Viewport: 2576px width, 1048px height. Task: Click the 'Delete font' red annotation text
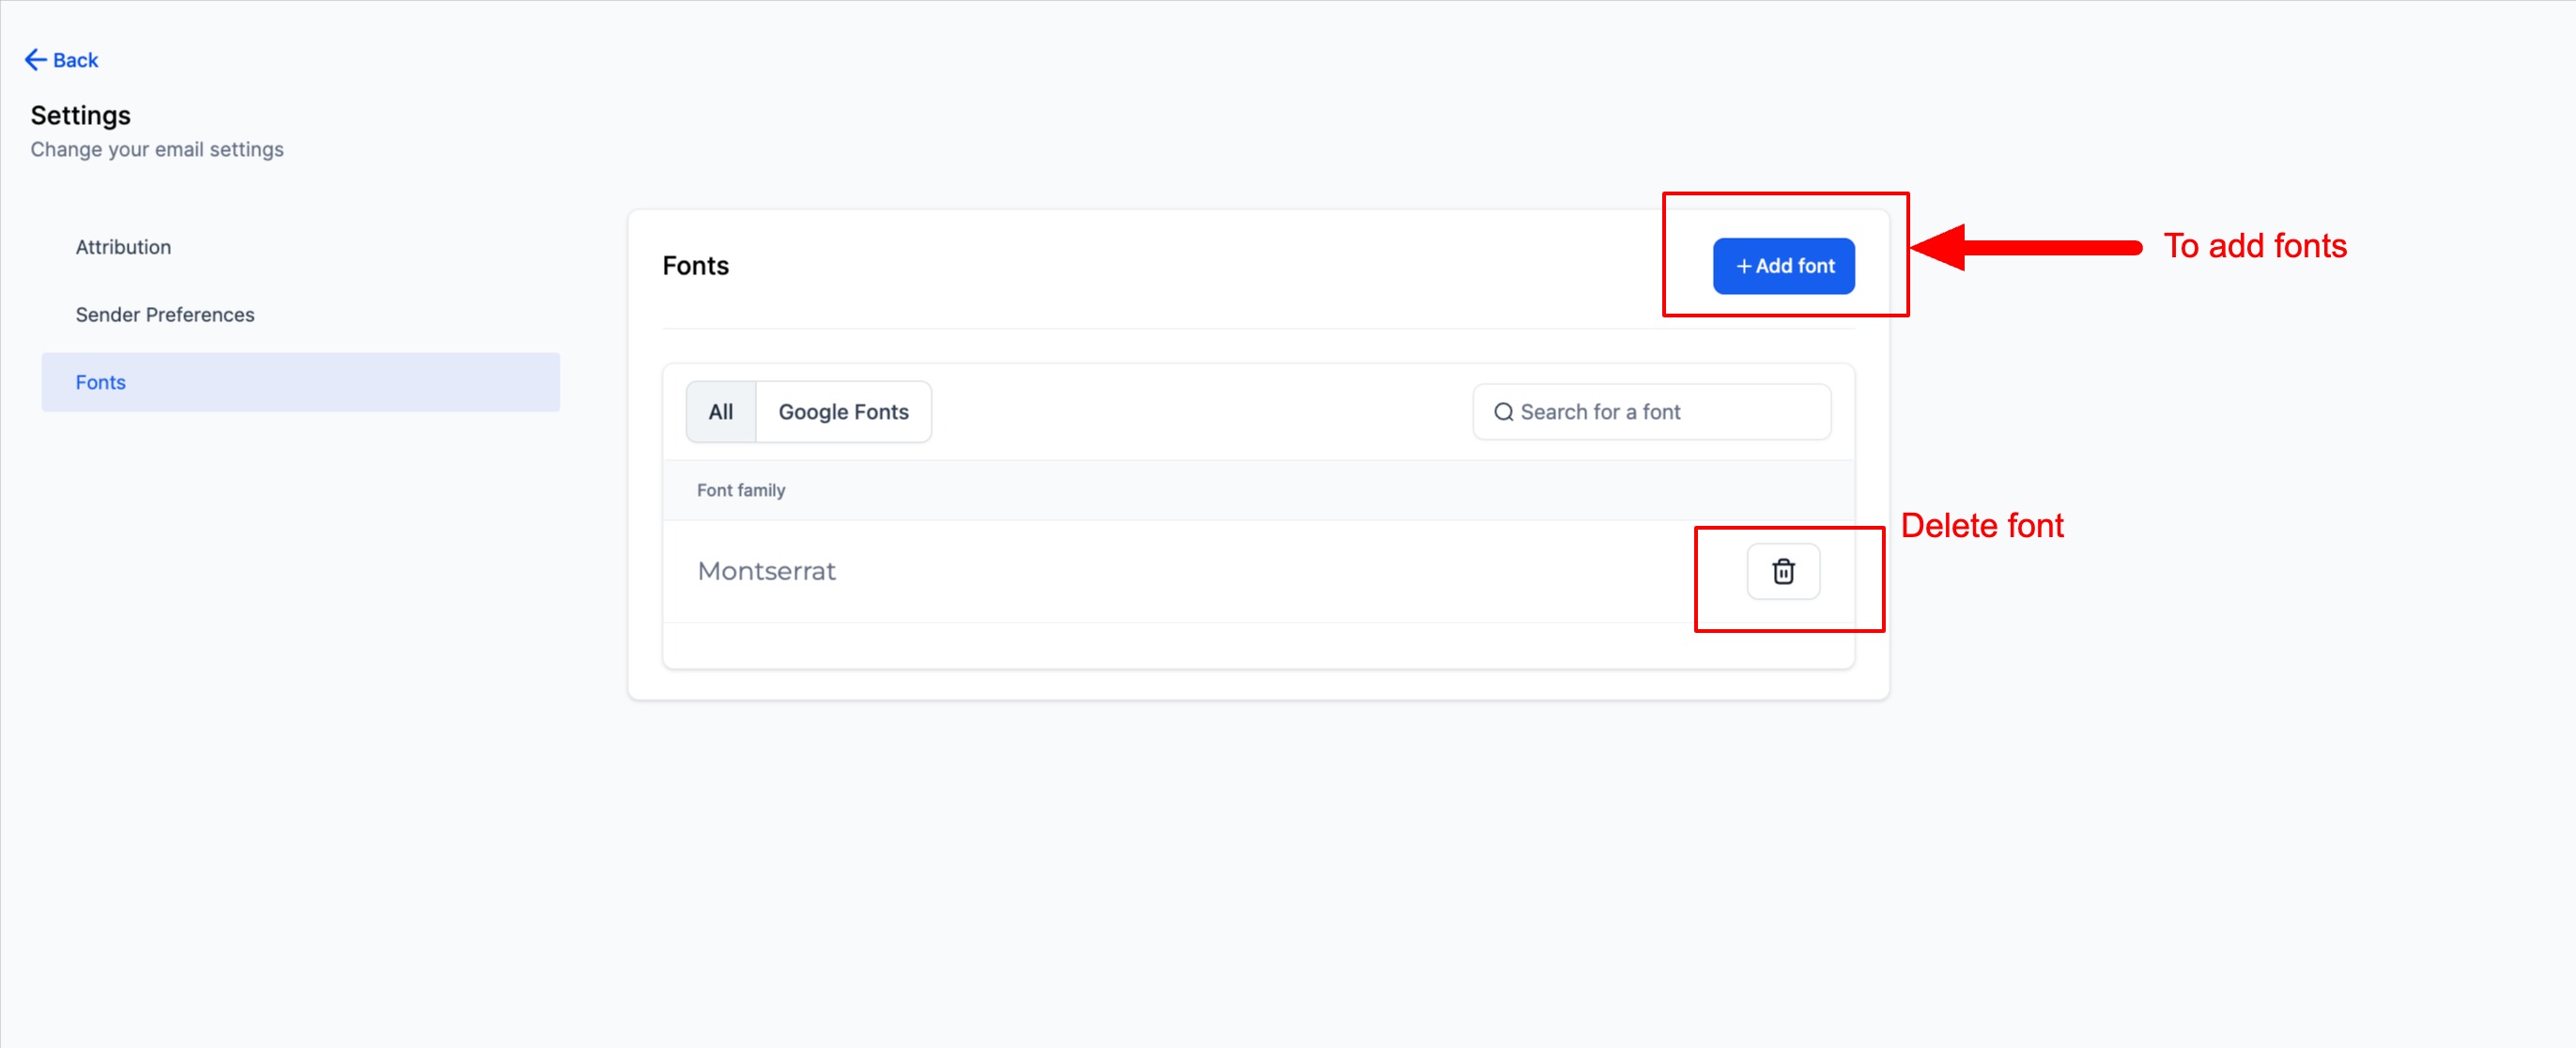click(x=1981, y=525)
